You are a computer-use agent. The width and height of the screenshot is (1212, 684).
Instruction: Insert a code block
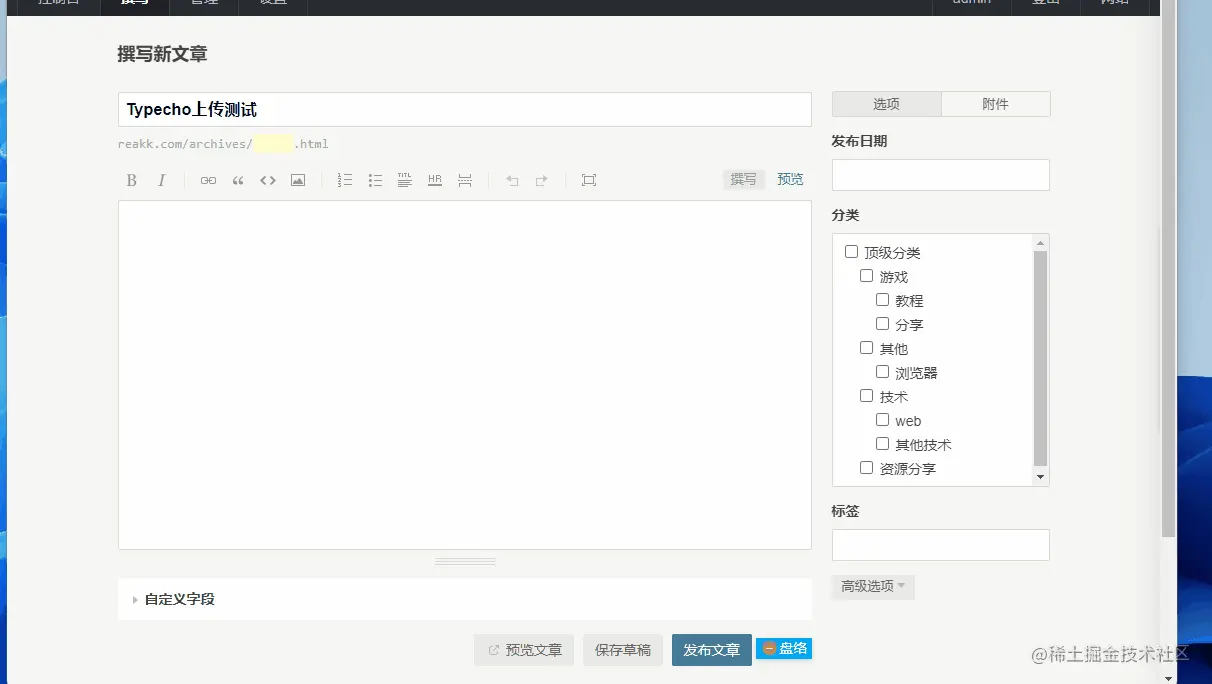pos(267,180)
